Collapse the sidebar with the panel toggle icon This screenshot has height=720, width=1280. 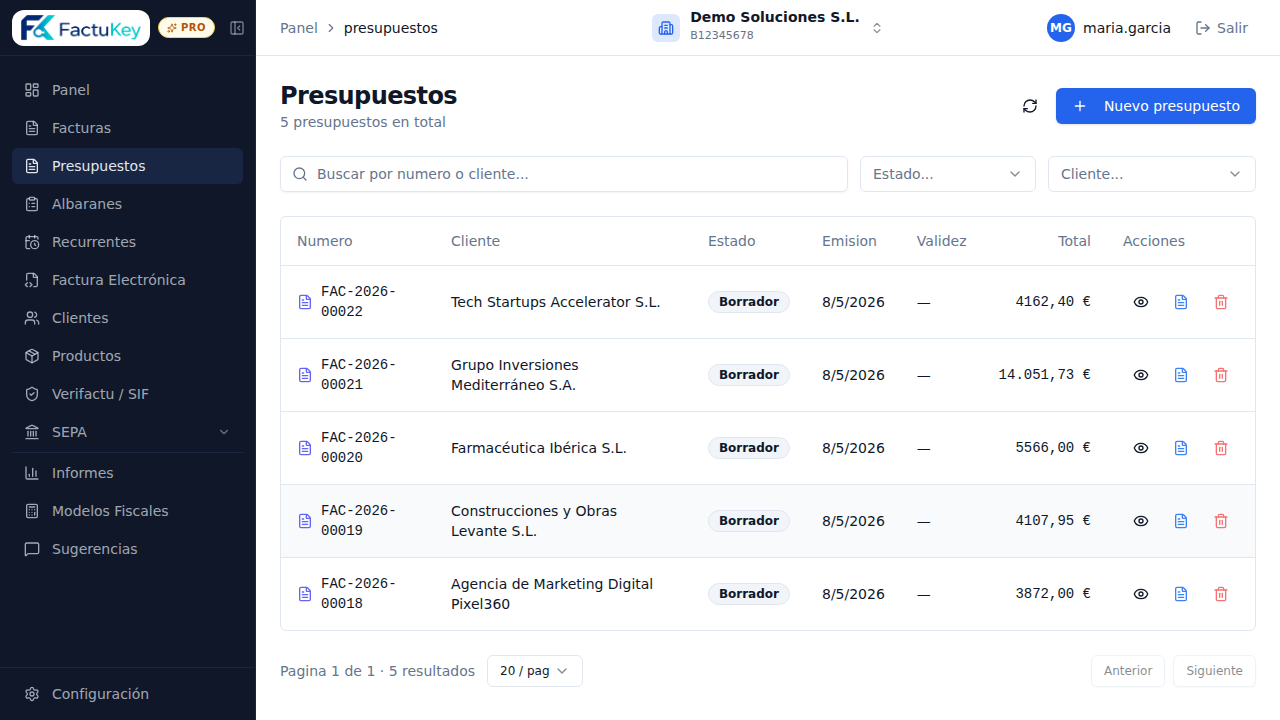tap(237, 28)
